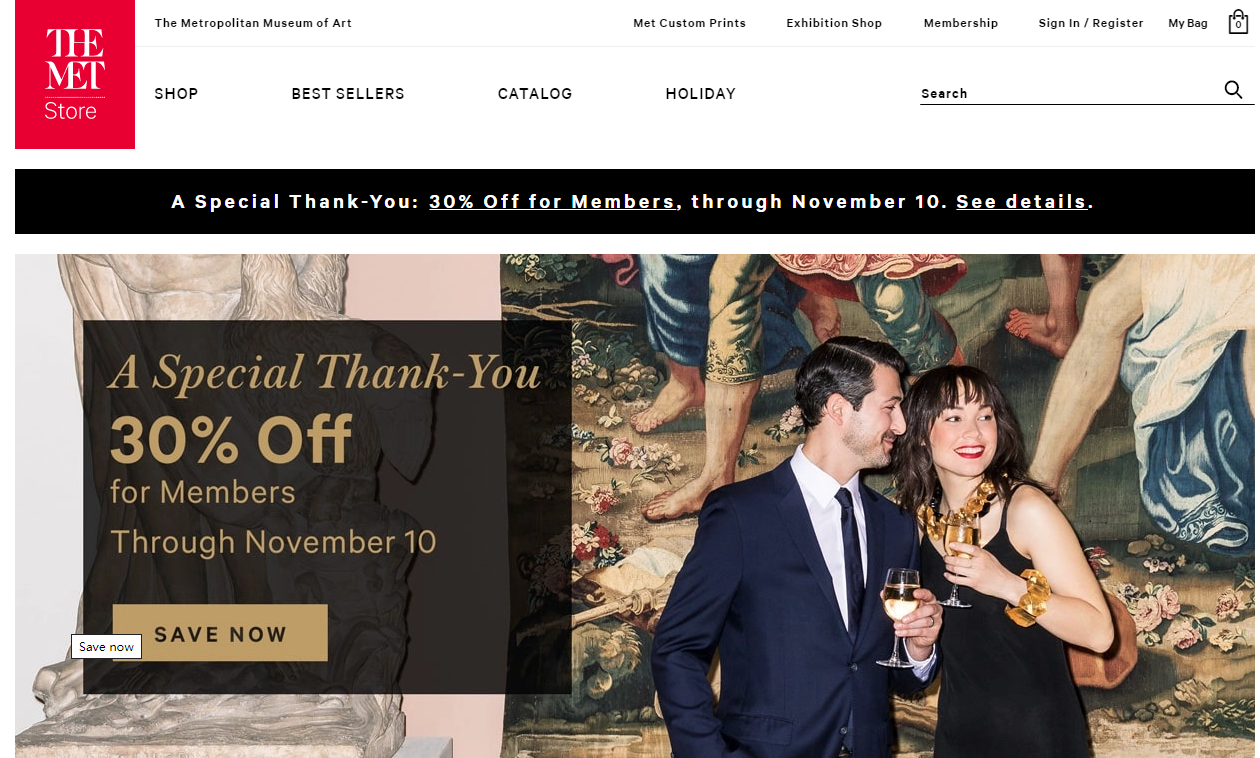Click the See details link
This screenshot has height=758, width=1260.
pyautogui.click(x=1021, y=202)
